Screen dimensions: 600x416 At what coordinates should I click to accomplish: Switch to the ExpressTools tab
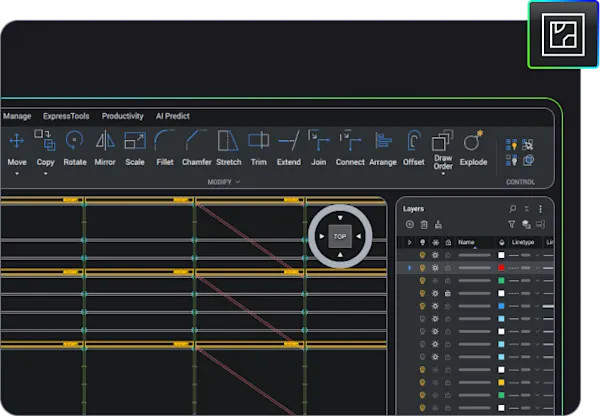pyautogui.click(x=66, y=116)
